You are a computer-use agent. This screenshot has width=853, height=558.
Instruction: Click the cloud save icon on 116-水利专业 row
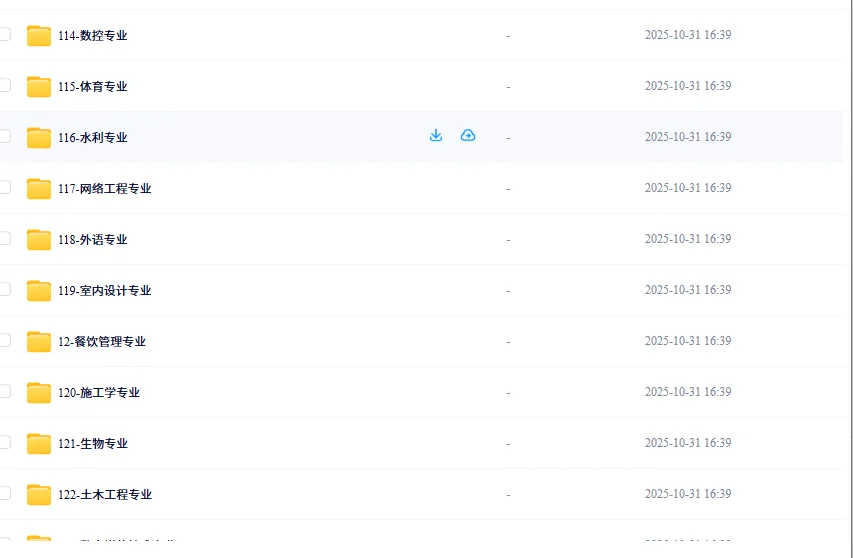[468, 135]
